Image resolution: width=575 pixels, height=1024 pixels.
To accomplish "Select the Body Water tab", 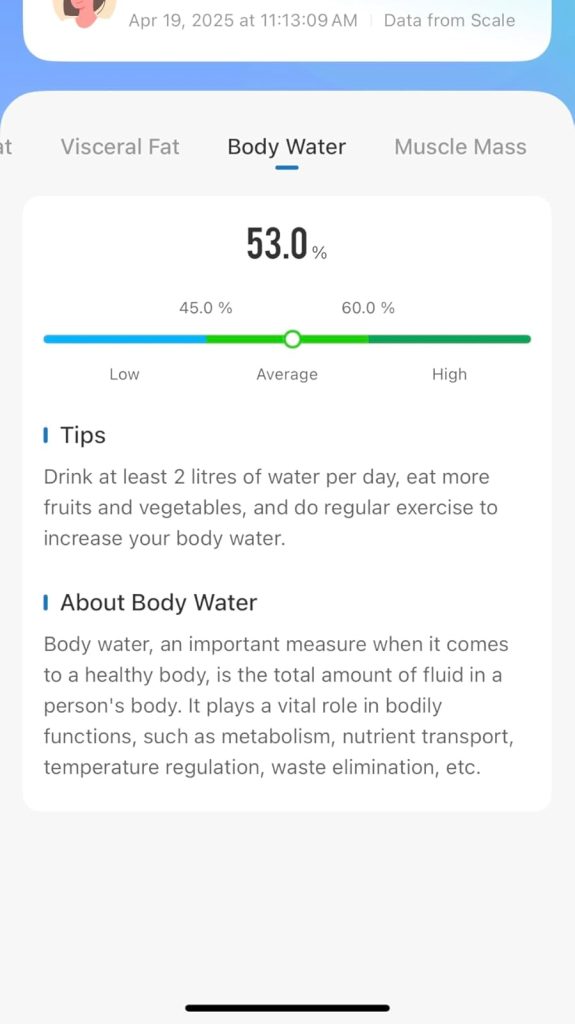I will (x=287, y=147).
